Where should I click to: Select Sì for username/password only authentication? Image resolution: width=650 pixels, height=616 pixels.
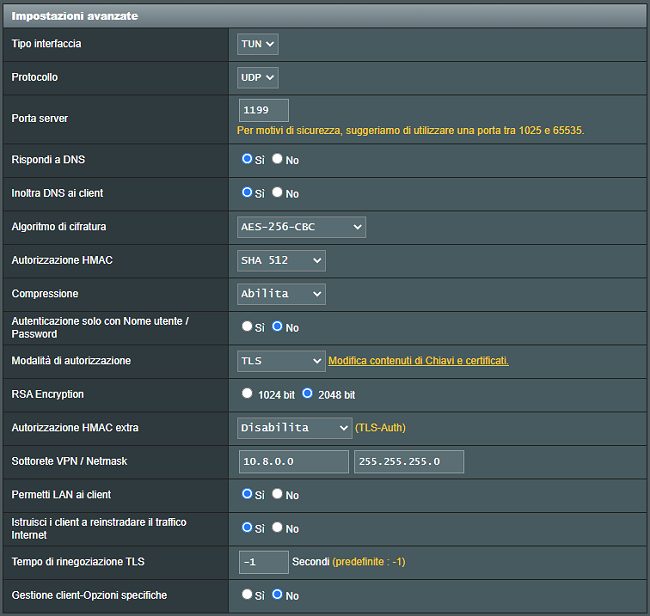point(247,326)
